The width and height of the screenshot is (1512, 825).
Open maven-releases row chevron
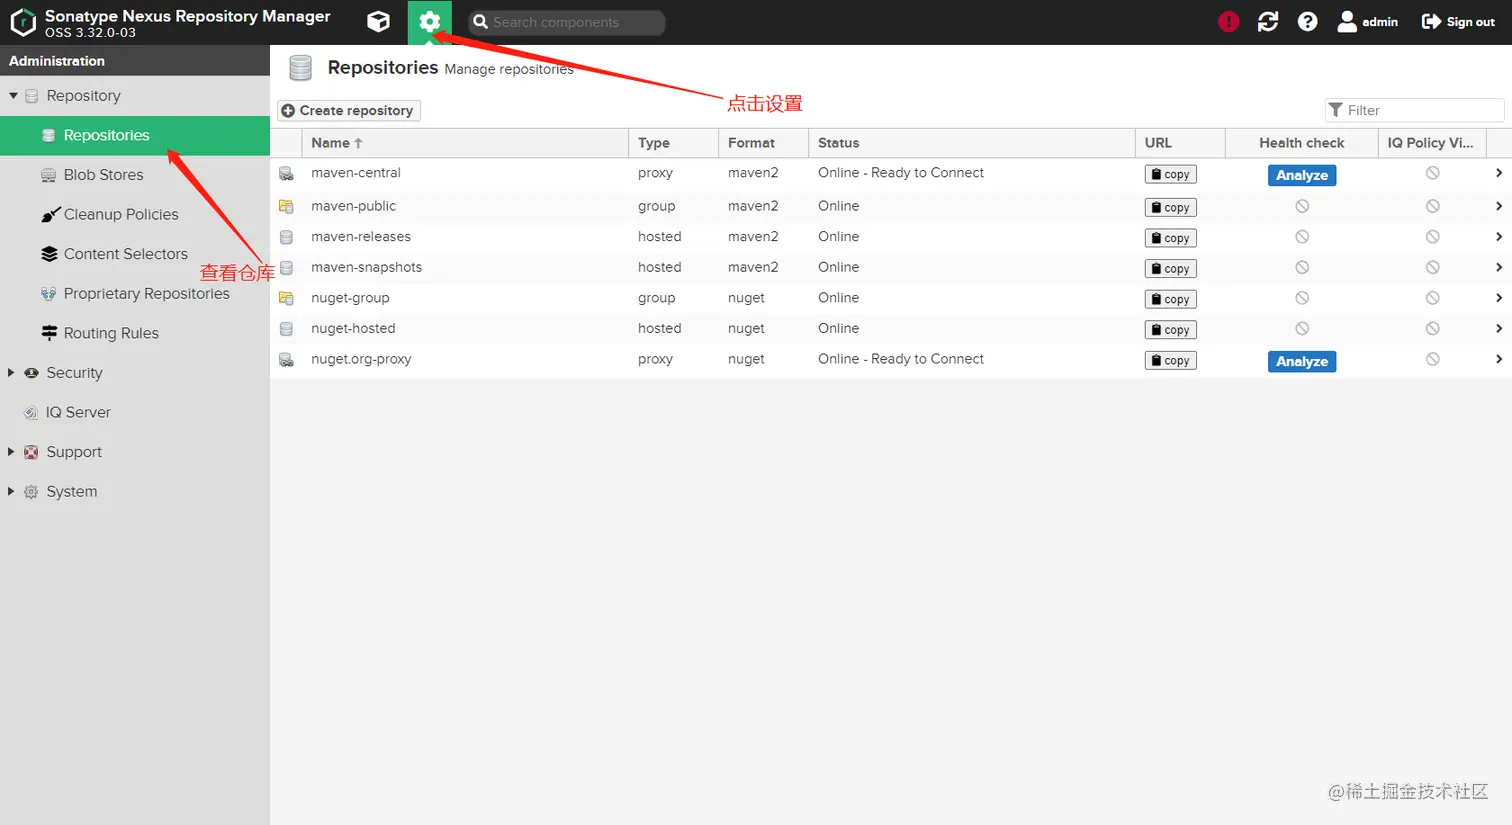click(1498, 237)
